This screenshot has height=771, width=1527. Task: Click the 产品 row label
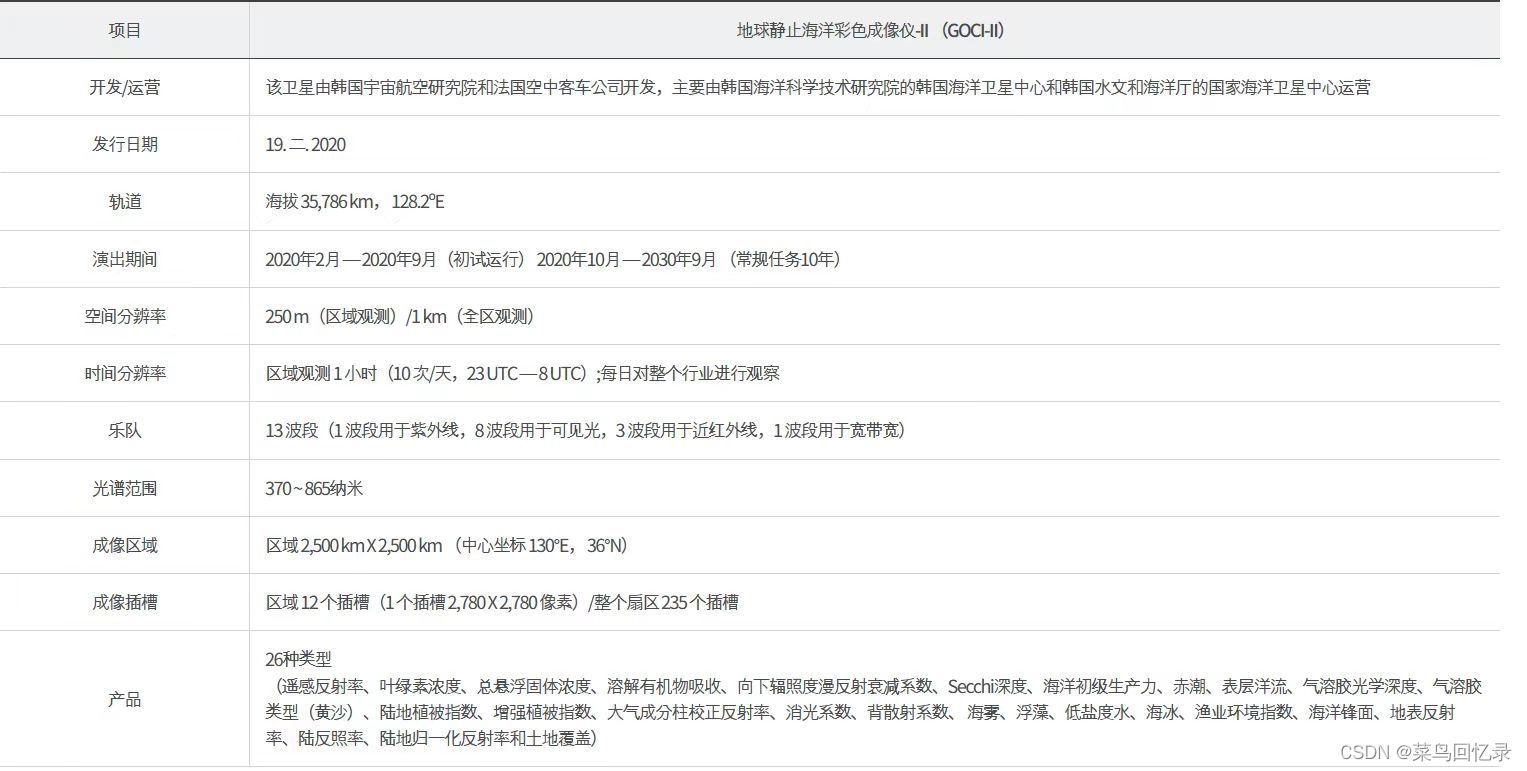(125, 699)
